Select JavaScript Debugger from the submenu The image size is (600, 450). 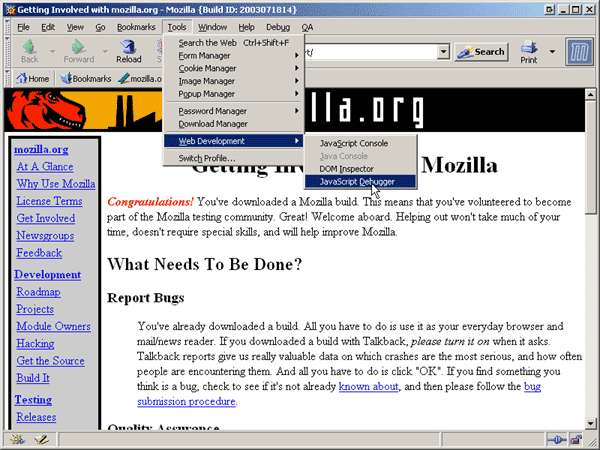point(357,181)
